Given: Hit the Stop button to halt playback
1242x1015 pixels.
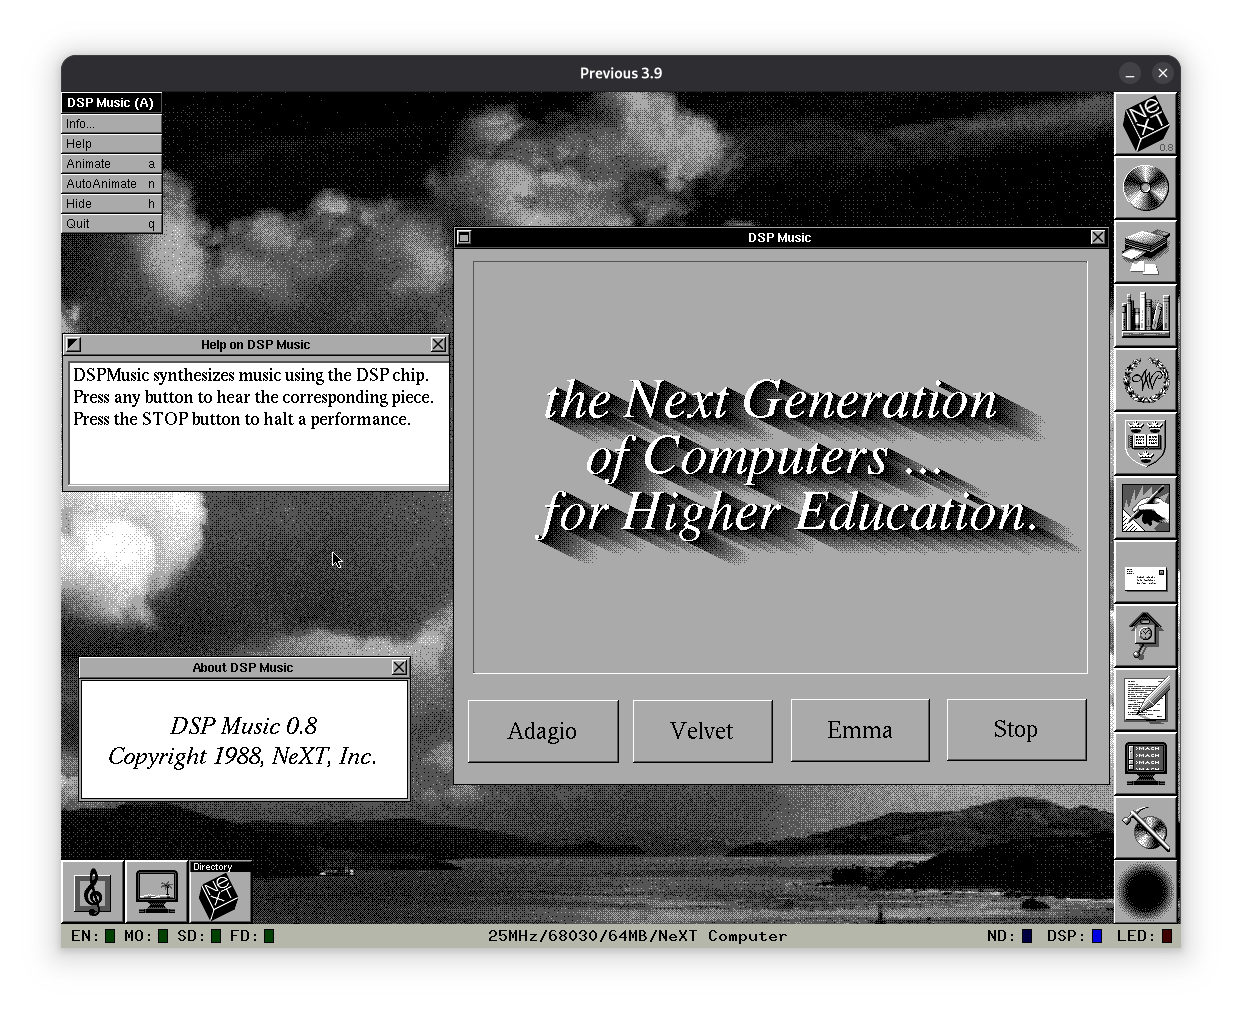Looking at the screenshot, I should pyautogui.click(x=1016, y=730).
